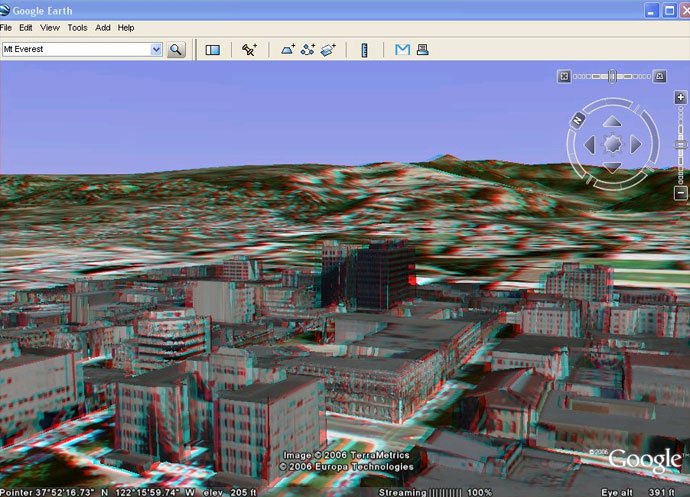Click the down arrow in the navigation compass
This screenshot has width=690, height=497.
(x=612, y=167)
